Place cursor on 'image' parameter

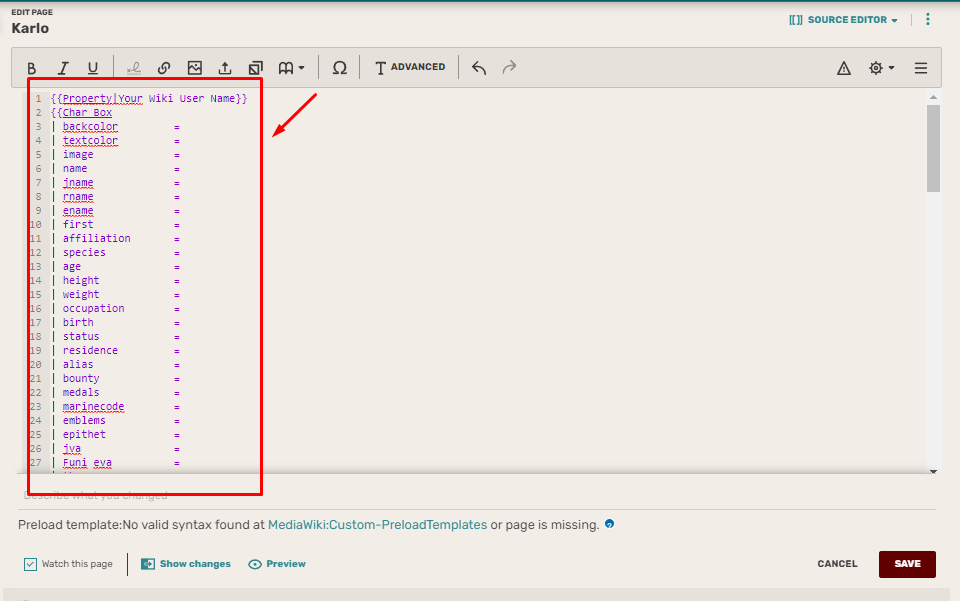click(x=78, y=155)
